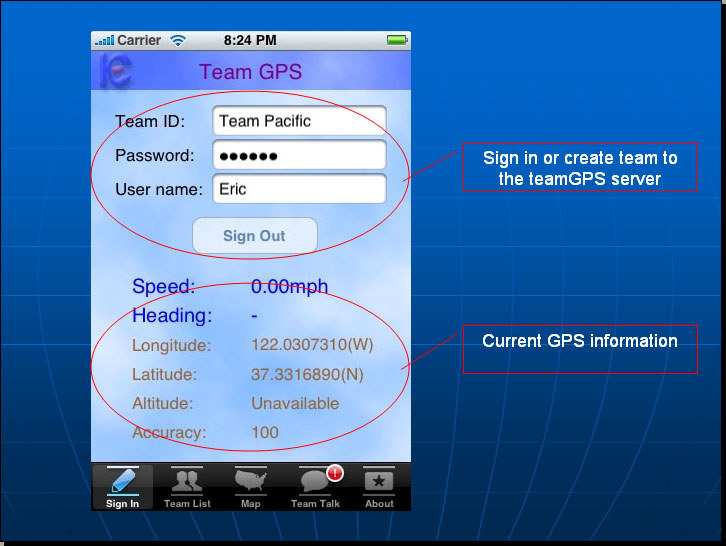Tap the Carrier label

tap(139, 40)
